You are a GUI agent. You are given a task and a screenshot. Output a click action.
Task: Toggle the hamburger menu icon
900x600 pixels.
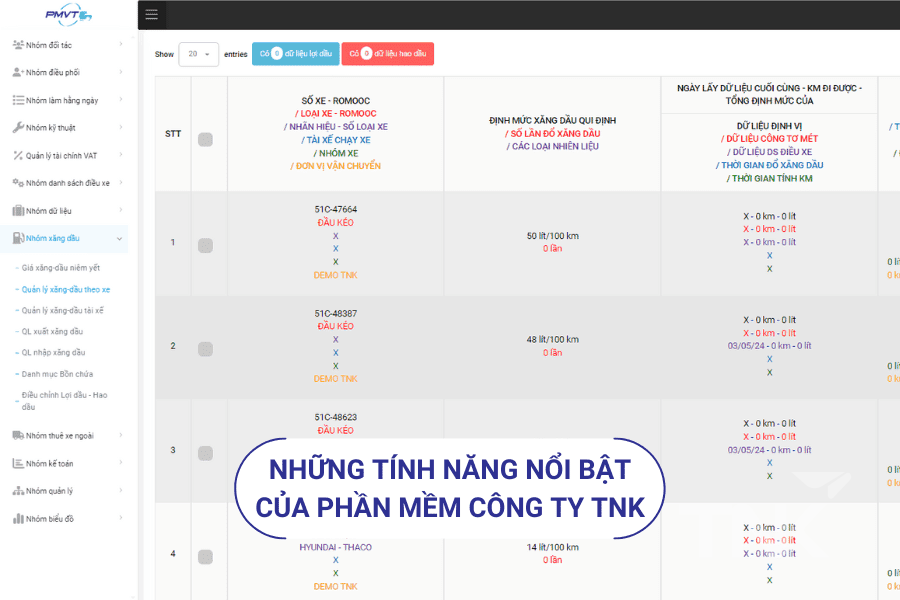pyautogui.click(x=152, y=15)
